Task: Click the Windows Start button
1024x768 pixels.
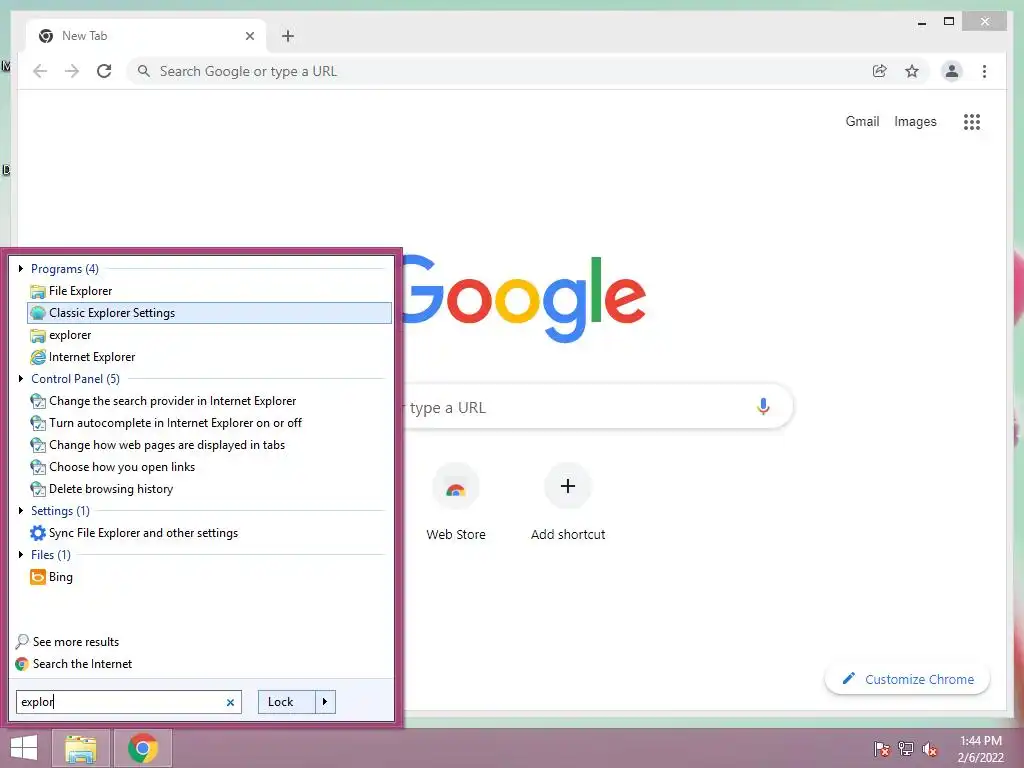Action: 24,748
